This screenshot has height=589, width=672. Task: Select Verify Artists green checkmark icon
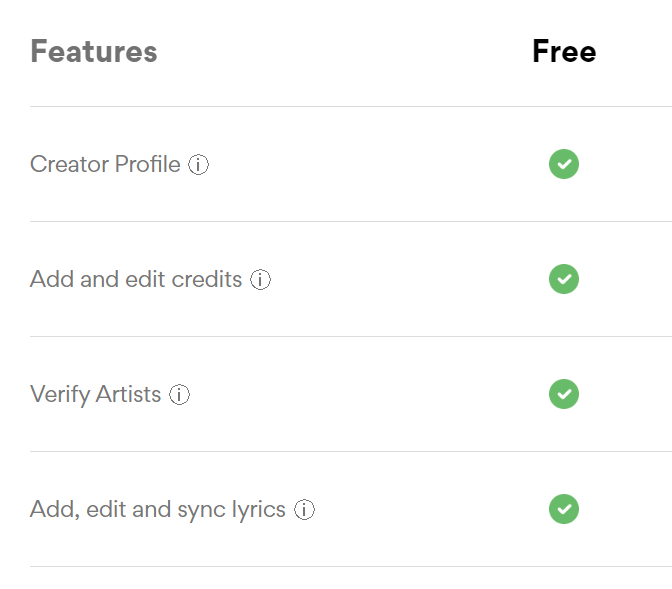pos(564,394)
